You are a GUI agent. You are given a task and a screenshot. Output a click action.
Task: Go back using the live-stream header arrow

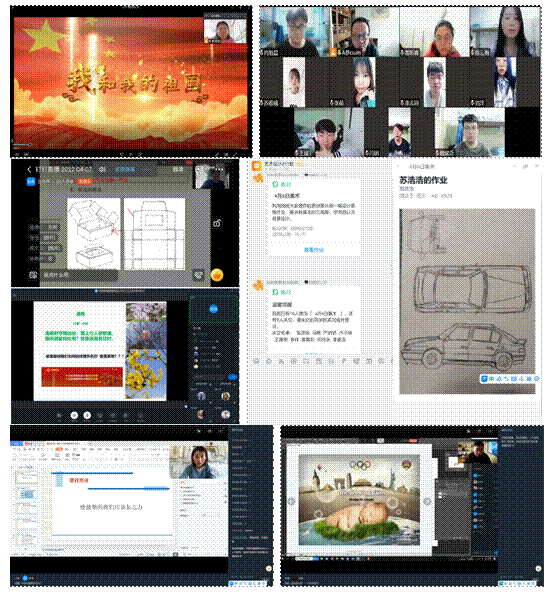tap(29, 170)
